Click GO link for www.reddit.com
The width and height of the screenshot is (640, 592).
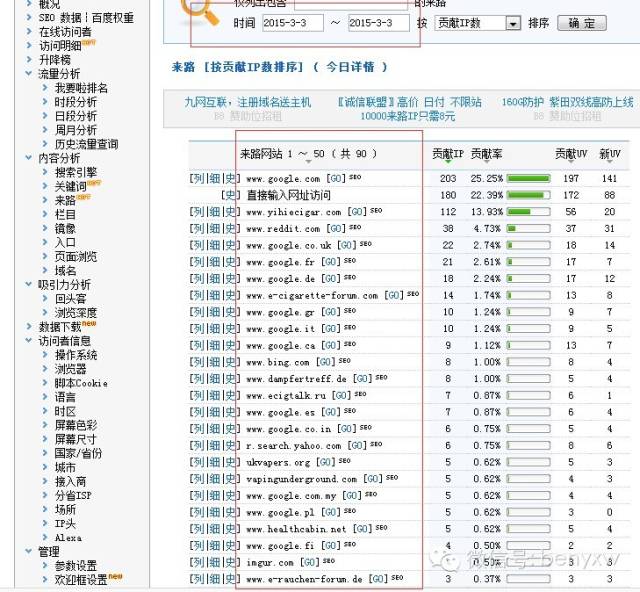pos(336,229)
